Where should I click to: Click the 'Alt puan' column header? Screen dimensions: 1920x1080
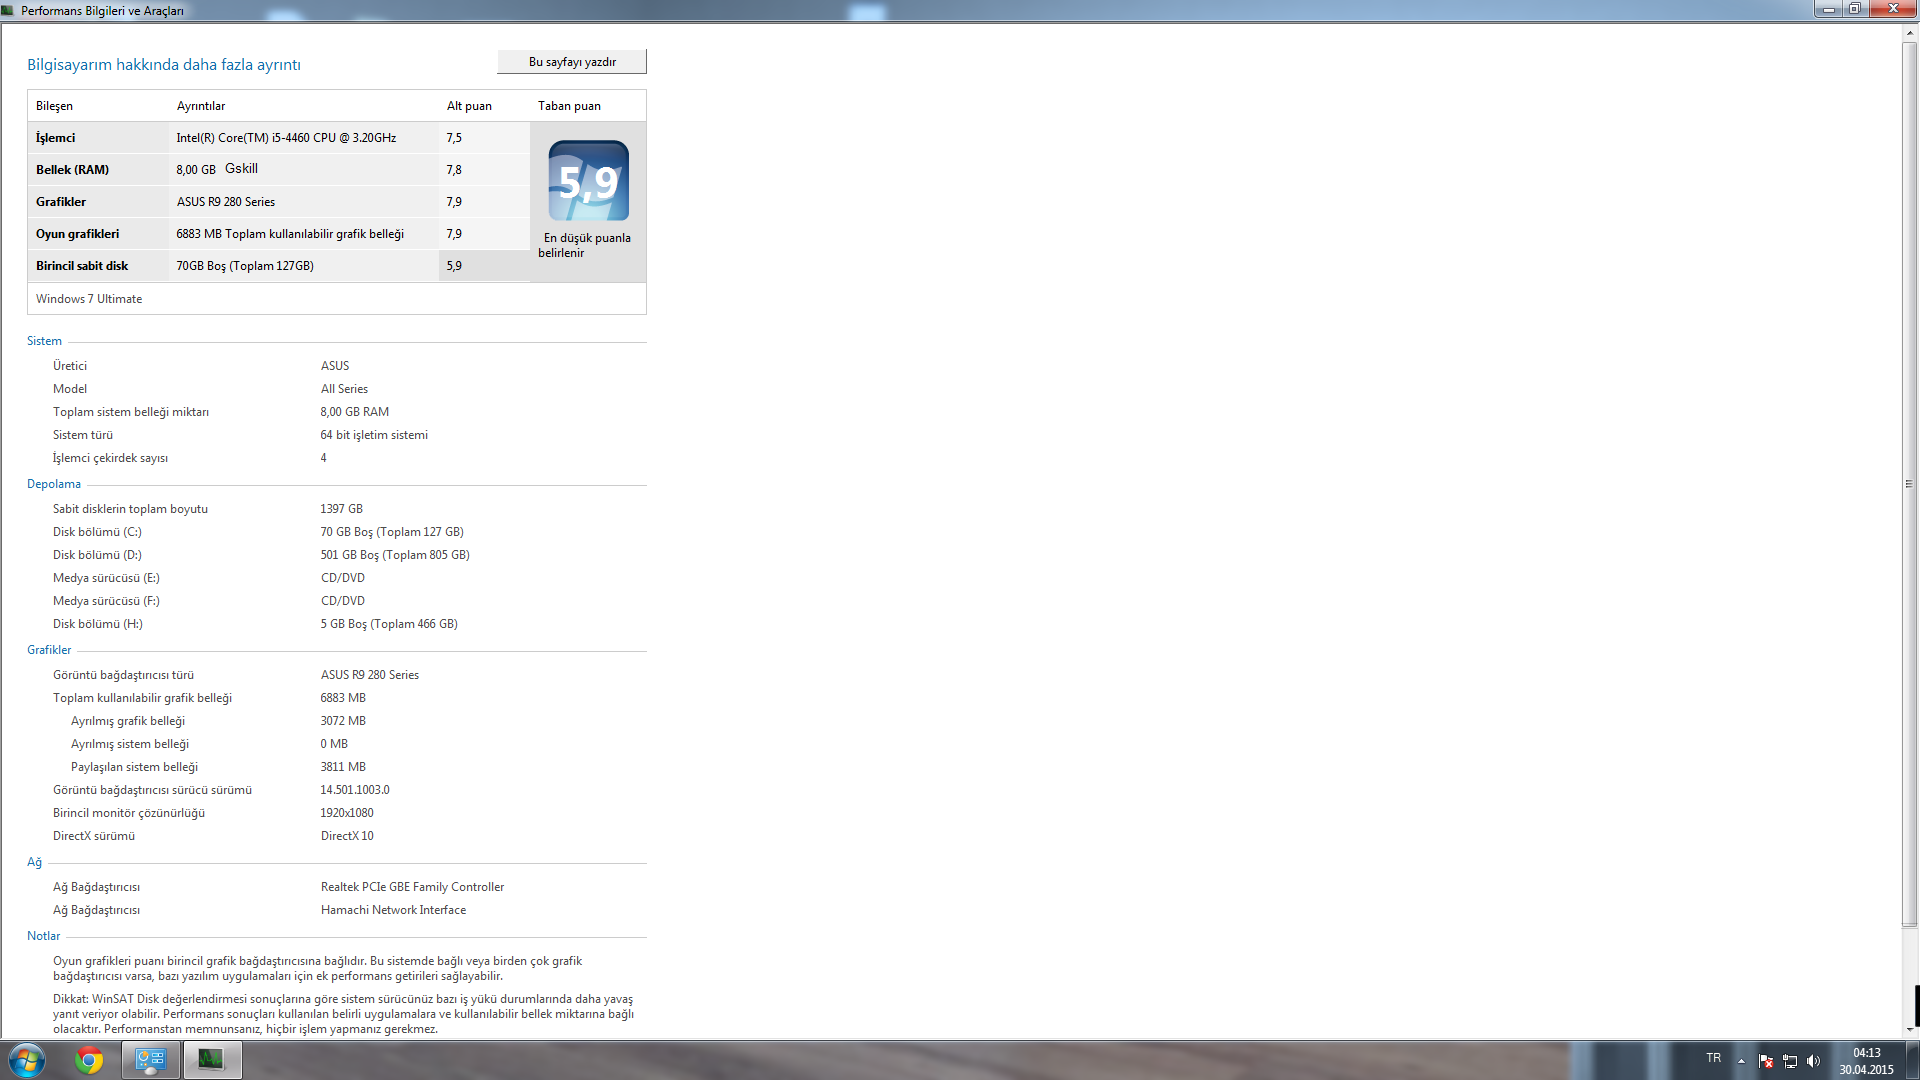[x=469, y=106]
